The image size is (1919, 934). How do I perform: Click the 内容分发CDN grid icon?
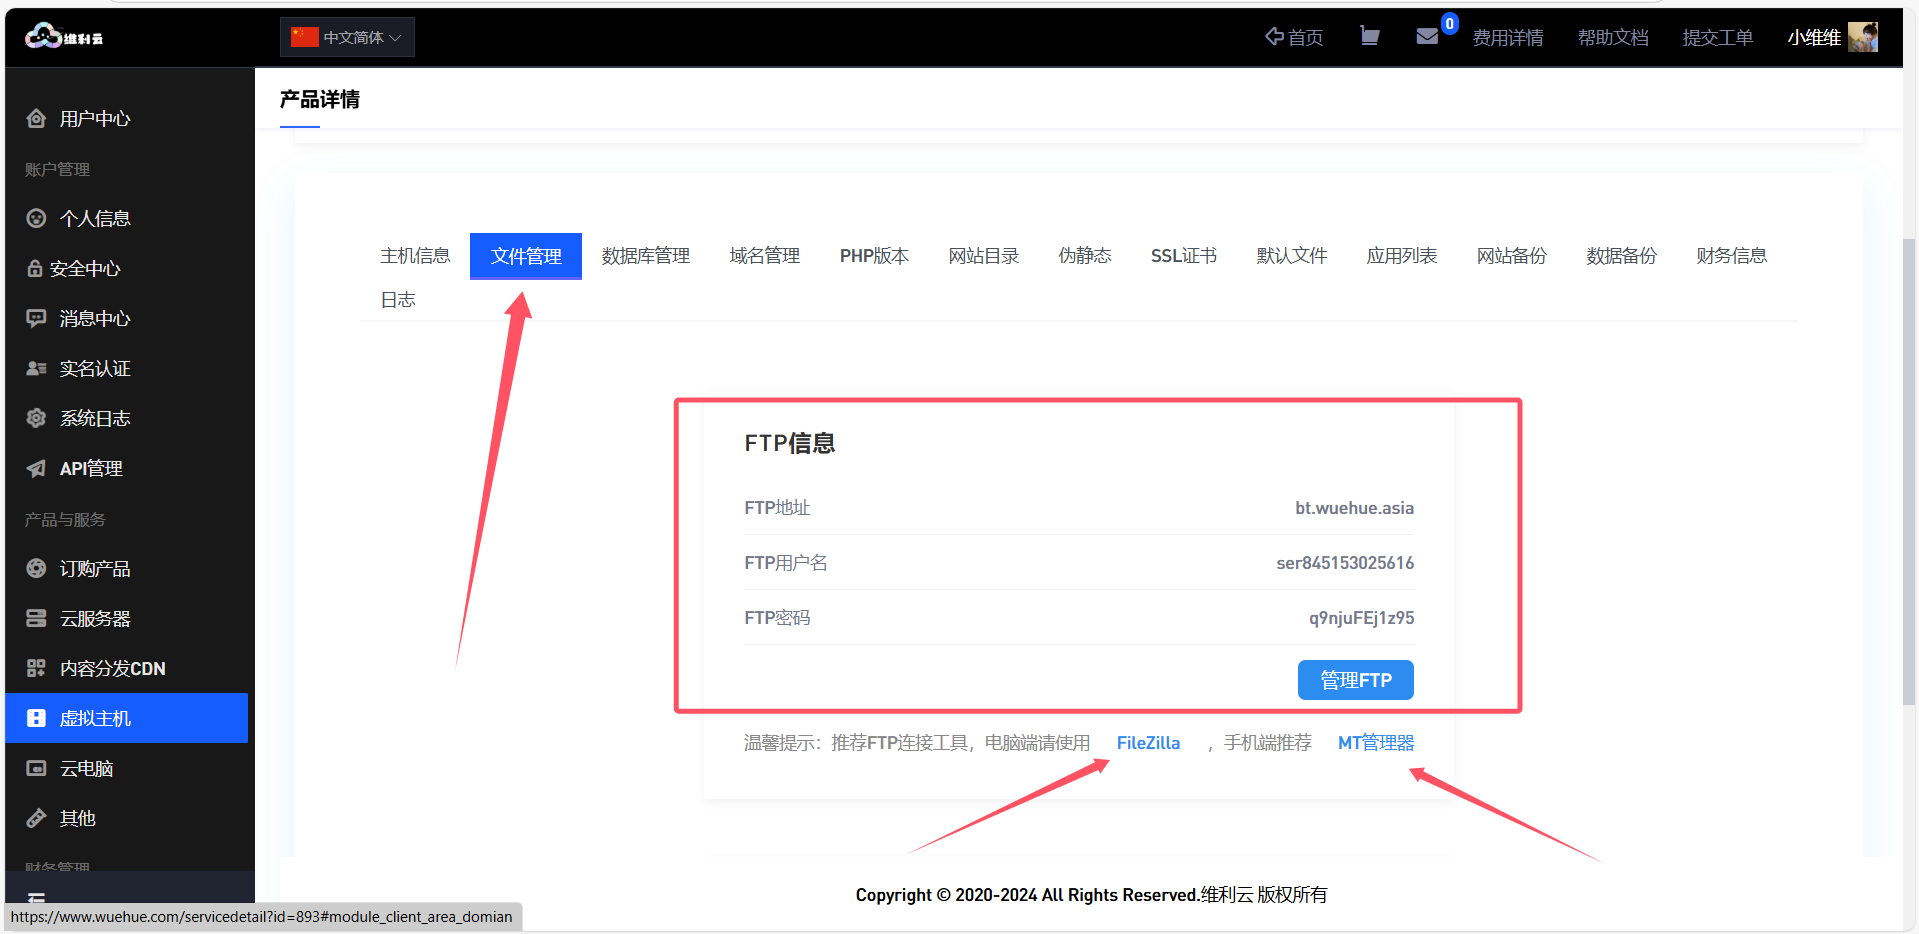(36, 668)
